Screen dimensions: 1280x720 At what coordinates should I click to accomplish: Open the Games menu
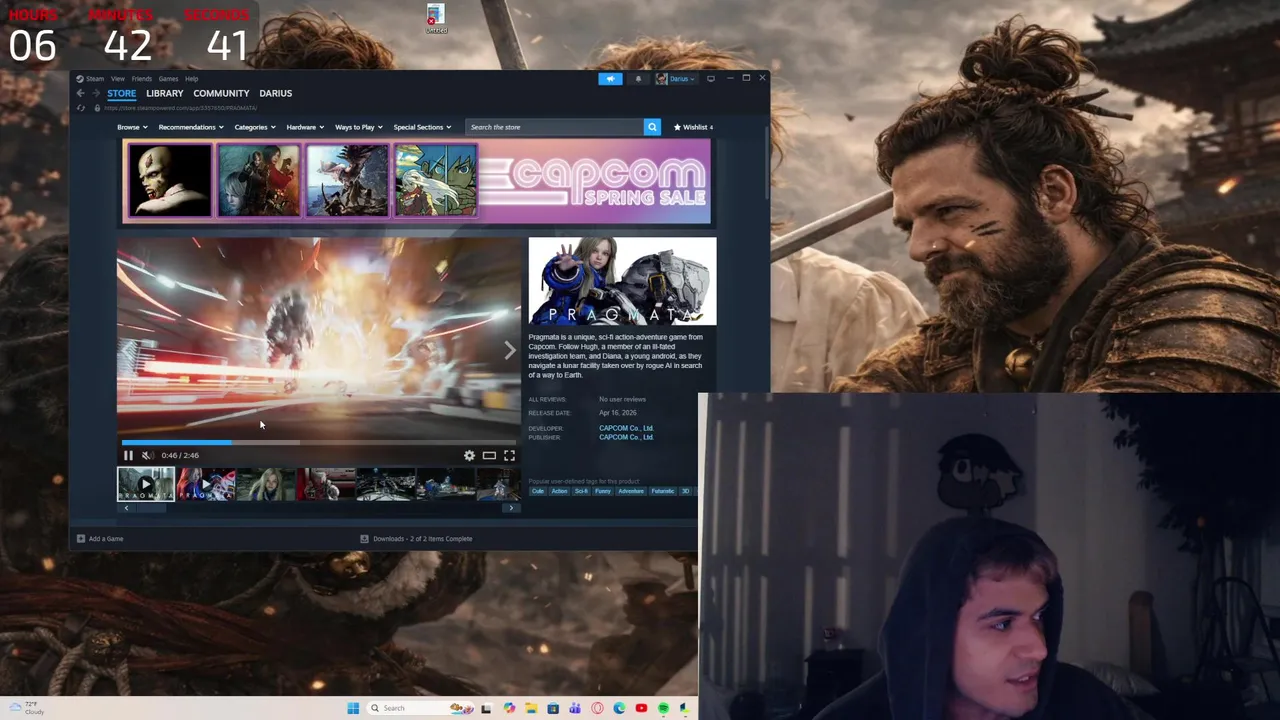[x=168, y=78]
